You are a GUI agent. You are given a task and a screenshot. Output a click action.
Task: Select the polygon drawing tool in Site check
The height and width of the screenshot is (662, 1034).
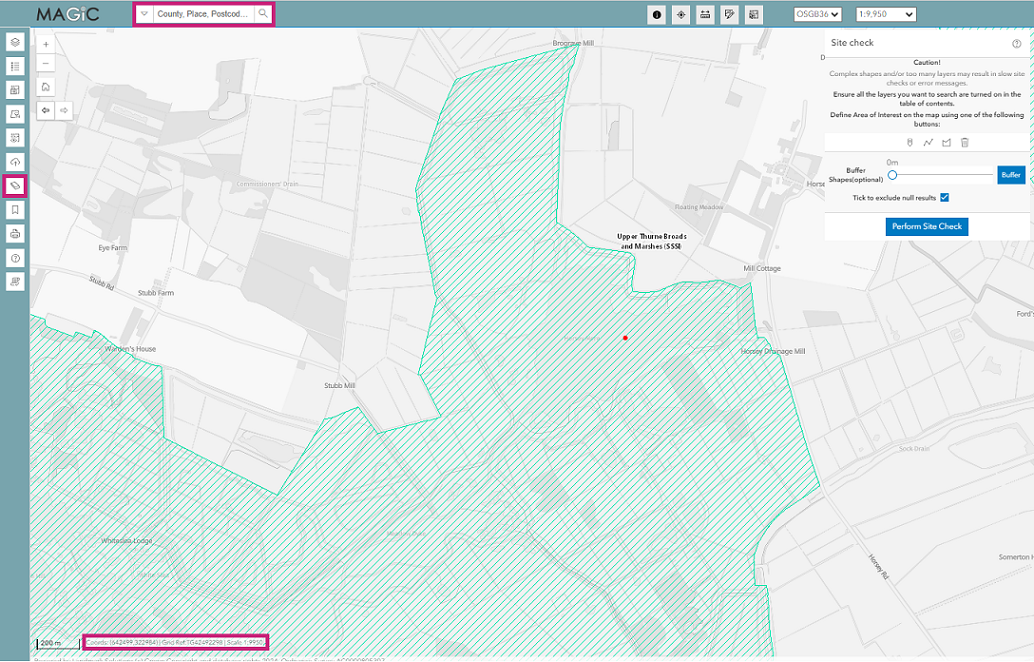(x=946, y=142)
